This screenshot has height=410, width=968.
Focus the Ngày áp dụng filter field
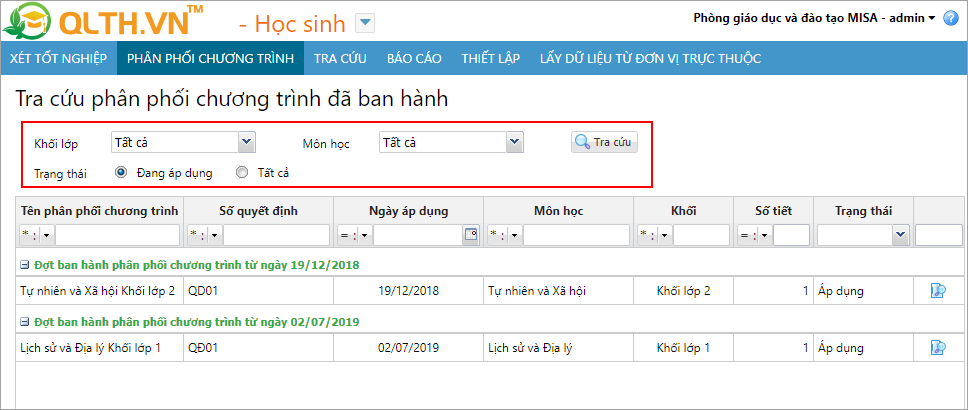pyautogui.click(x=419, y=235)
